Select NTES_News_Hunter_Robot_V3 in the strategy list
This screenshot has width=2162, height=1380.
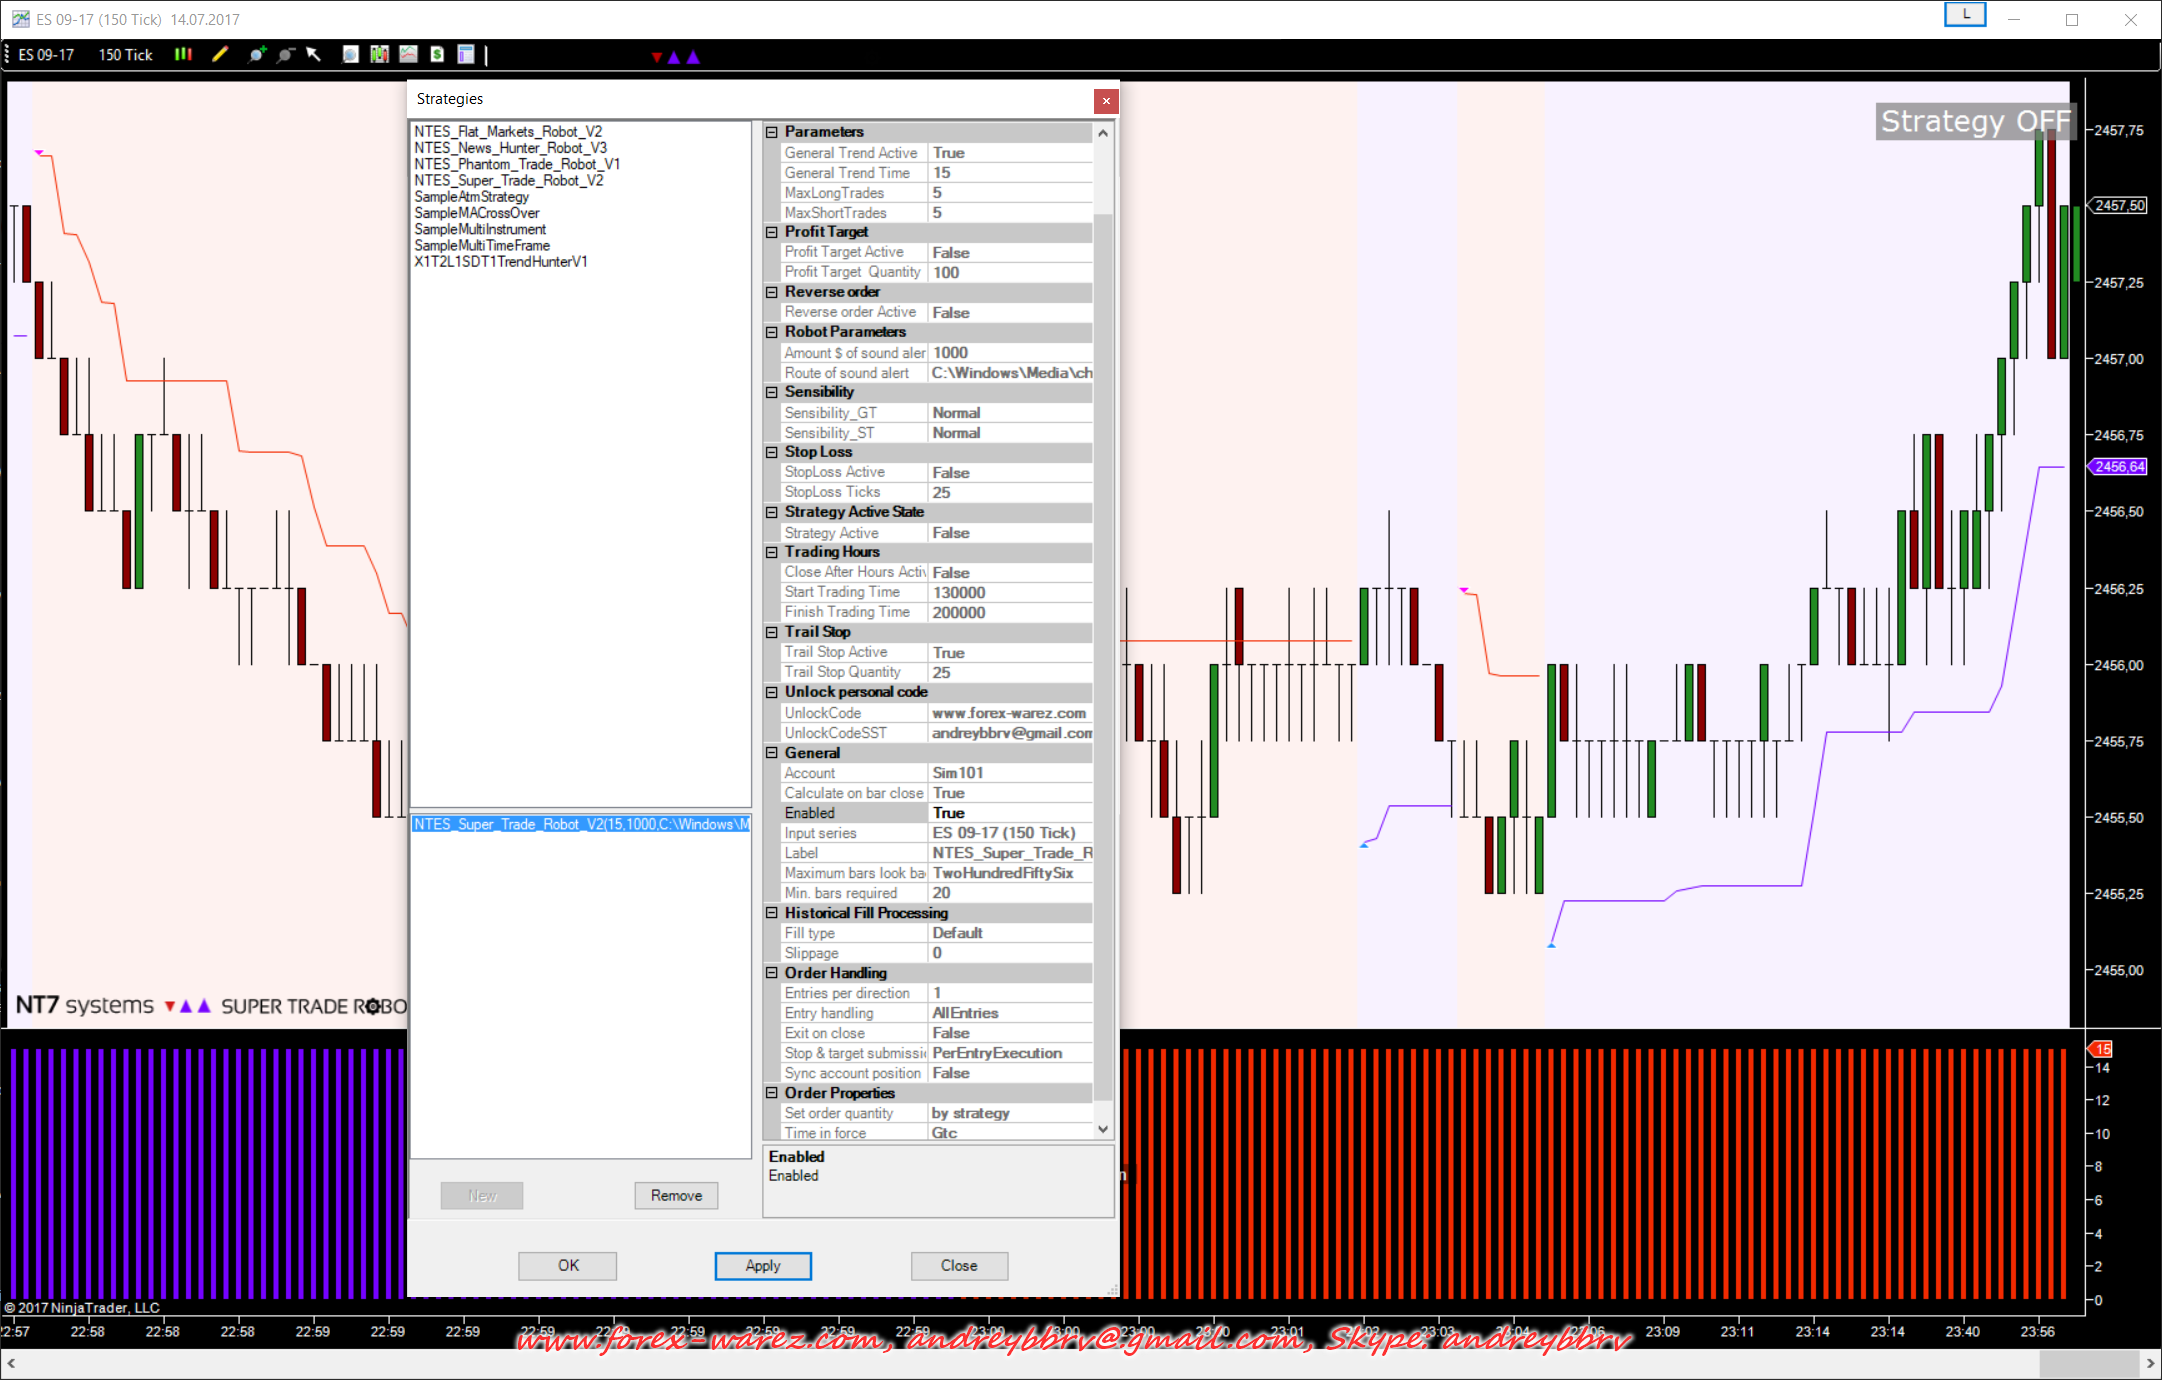pos(510,148)
